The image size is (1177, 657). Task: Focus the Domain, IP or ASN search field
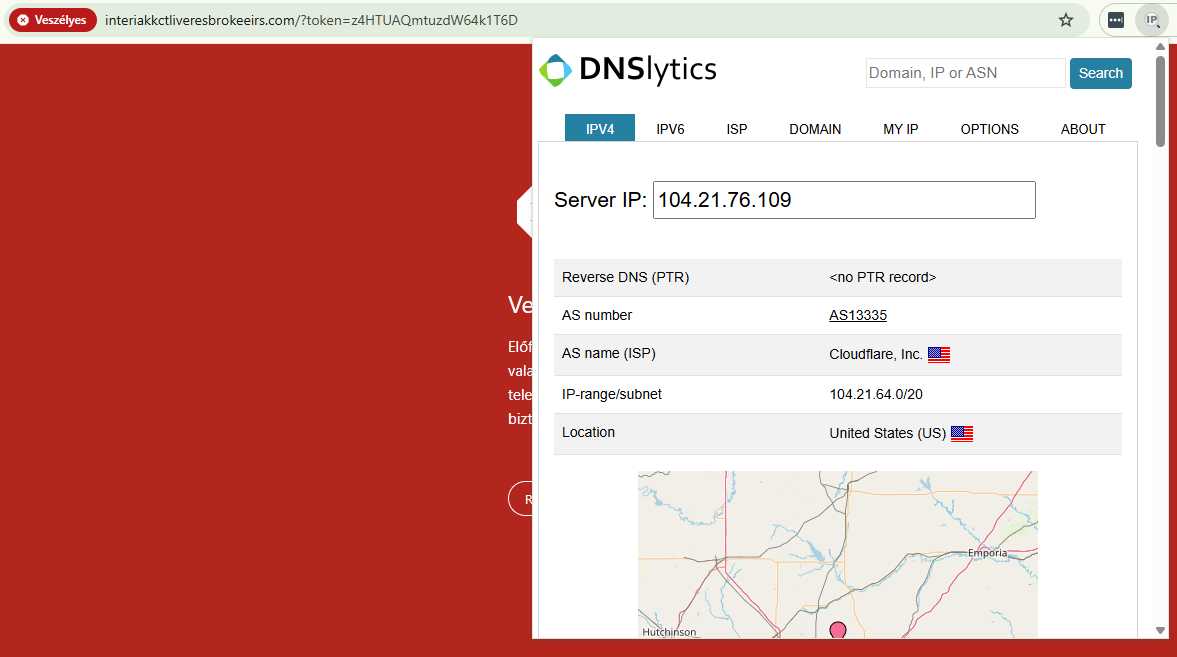coord(965,74)
